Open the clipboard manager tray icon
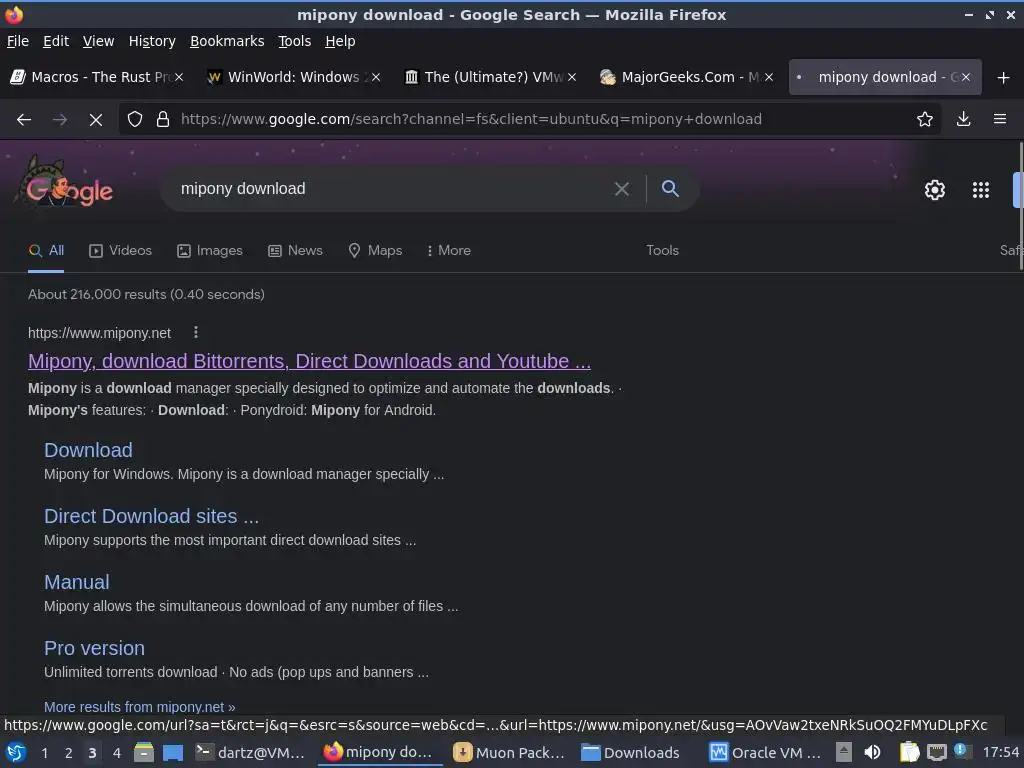 point(909,752)
